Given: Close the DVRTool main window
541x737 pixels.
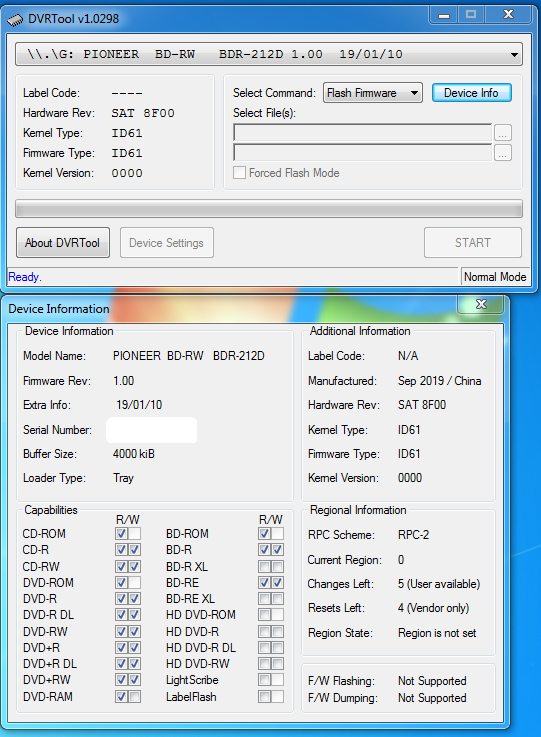Looking at the screenshot, I should click(x=509, y=15).
